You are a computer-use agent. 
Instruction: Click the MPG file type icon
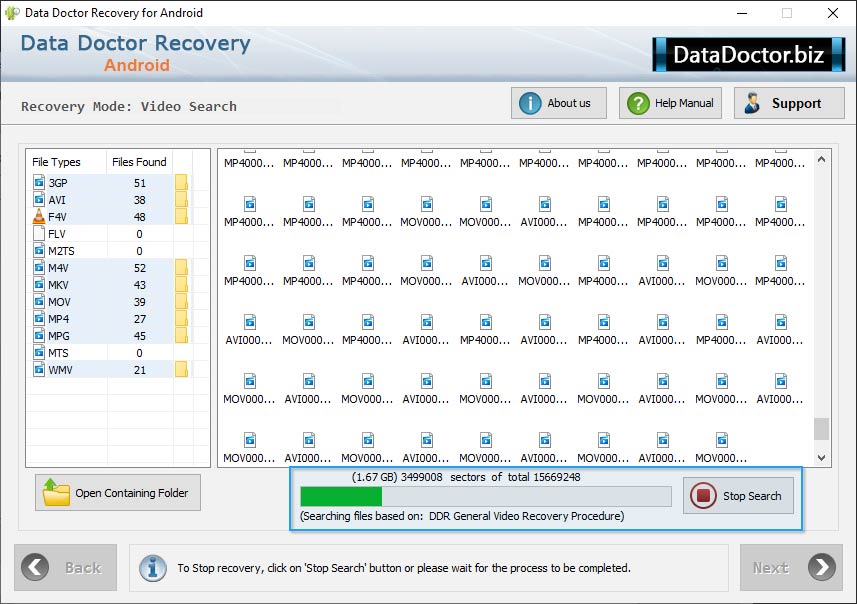point(39,335)
